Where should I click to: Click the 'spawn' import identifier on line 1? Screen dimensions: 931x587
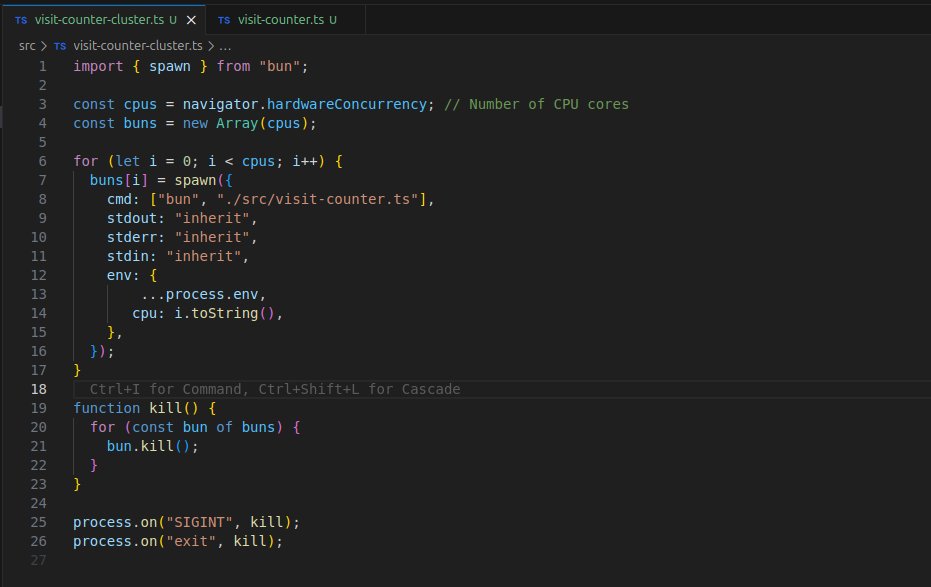tap(170, 66)
